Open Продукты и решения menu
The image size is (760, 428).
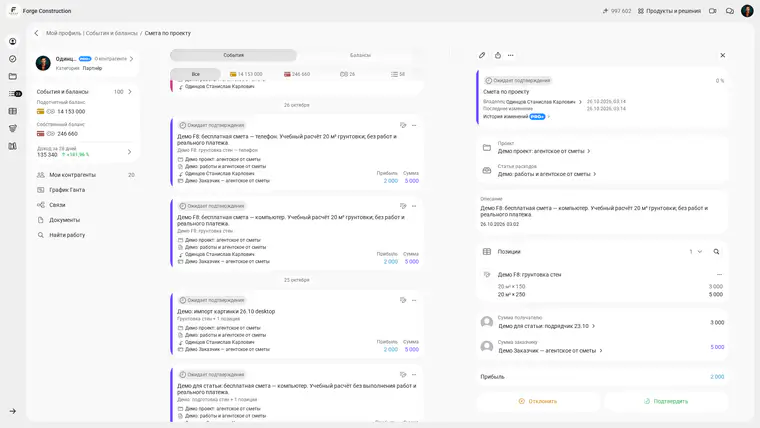coord(669,11)
